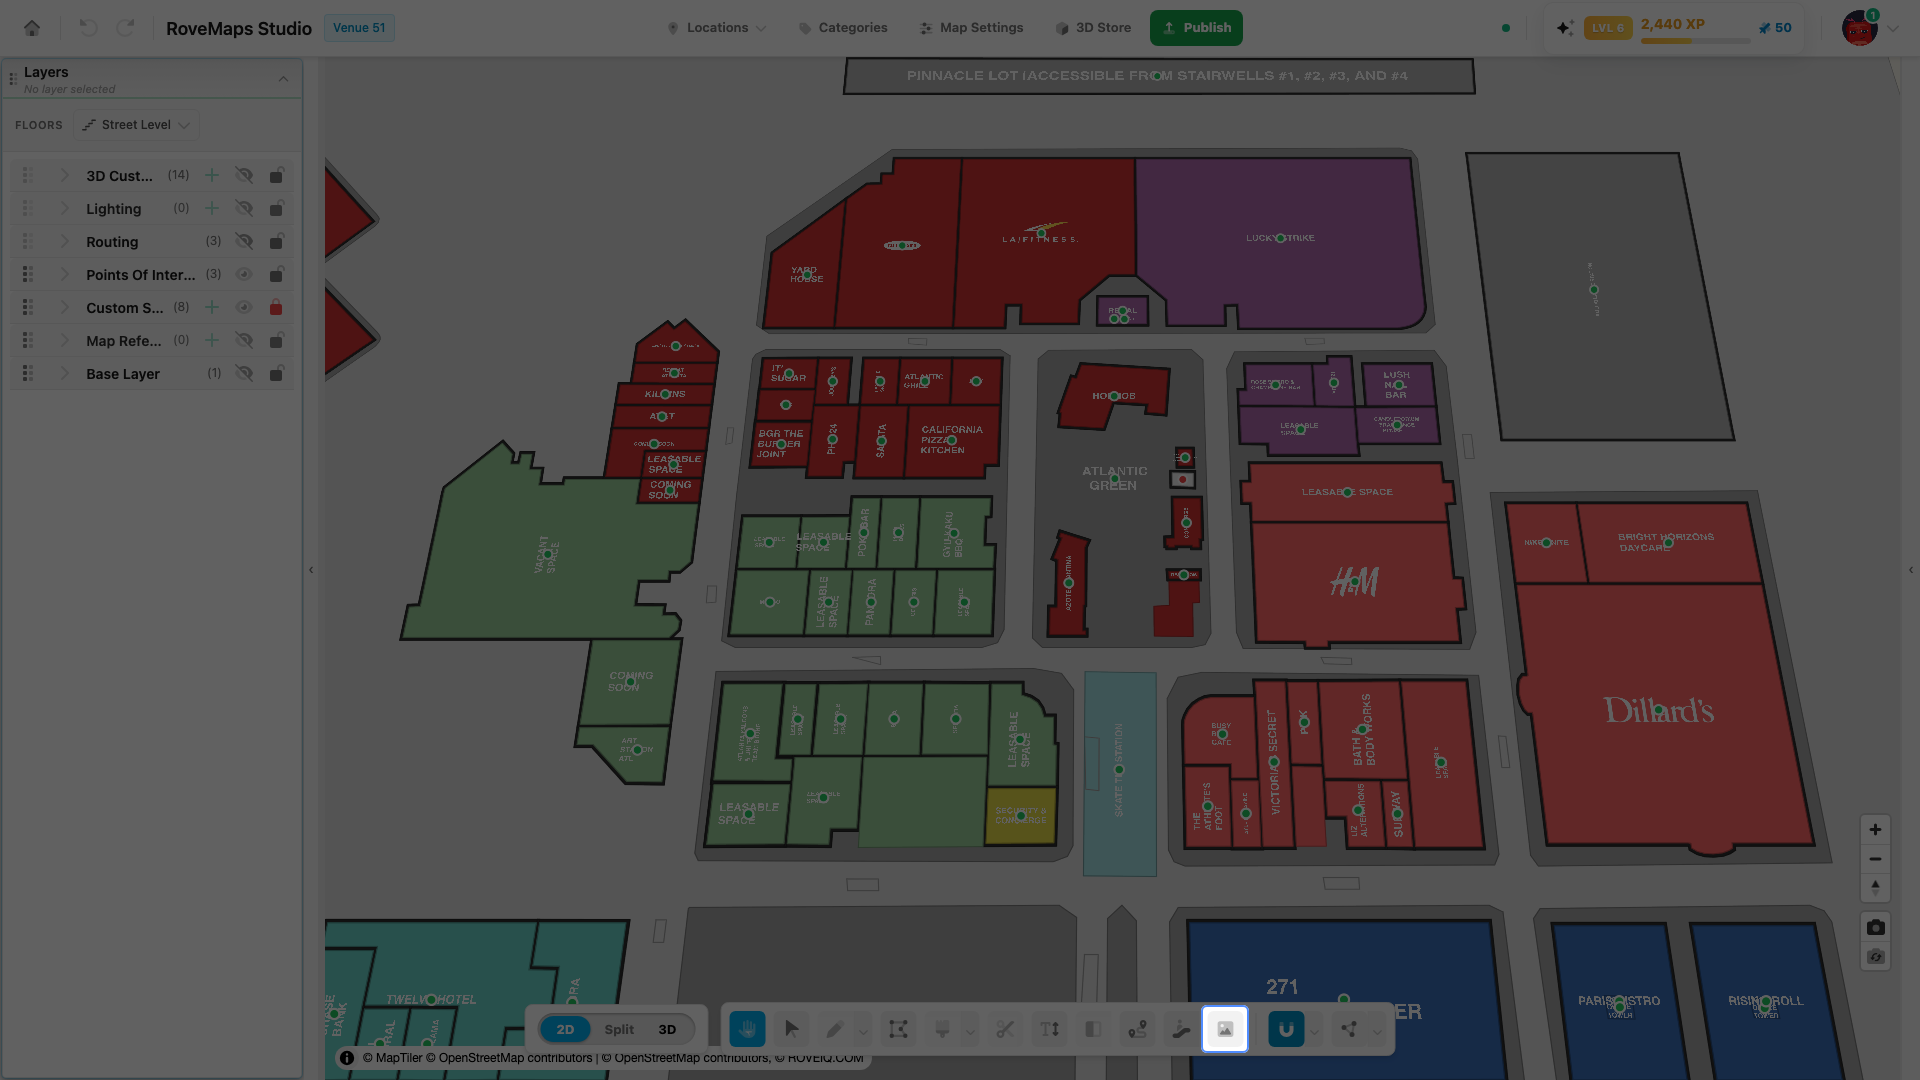Select the vertex shape edit tool

[898, 1029]
